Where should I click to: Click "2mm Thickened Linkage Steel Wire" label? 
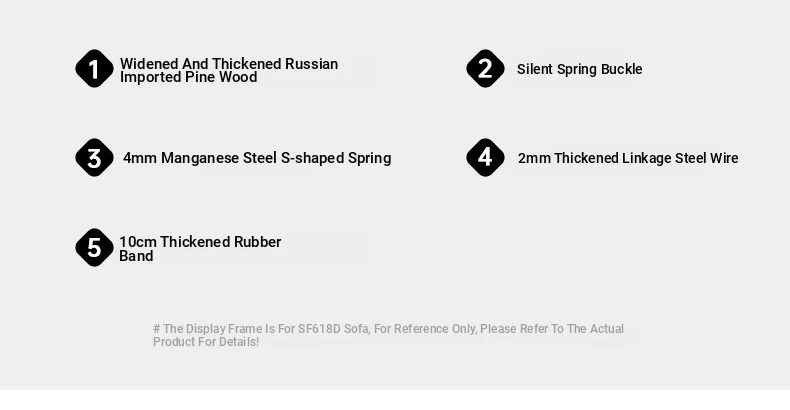[x=628, y=158]
